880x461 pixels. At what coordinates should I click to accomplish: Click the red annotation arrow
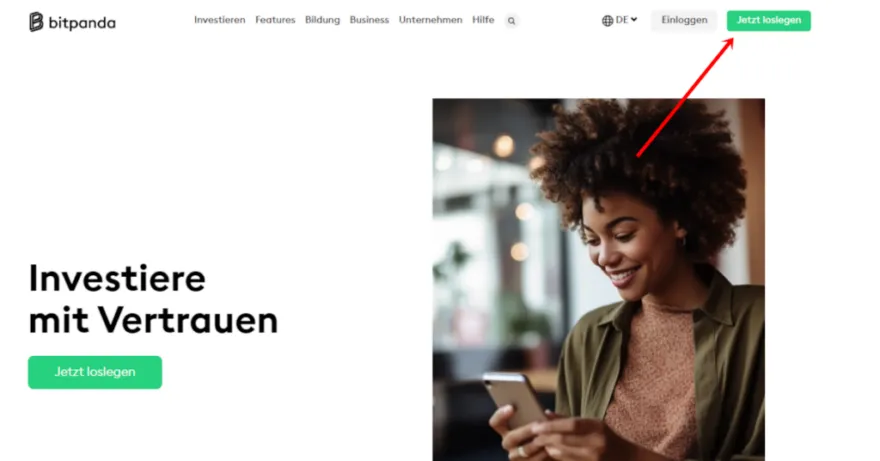685,97
